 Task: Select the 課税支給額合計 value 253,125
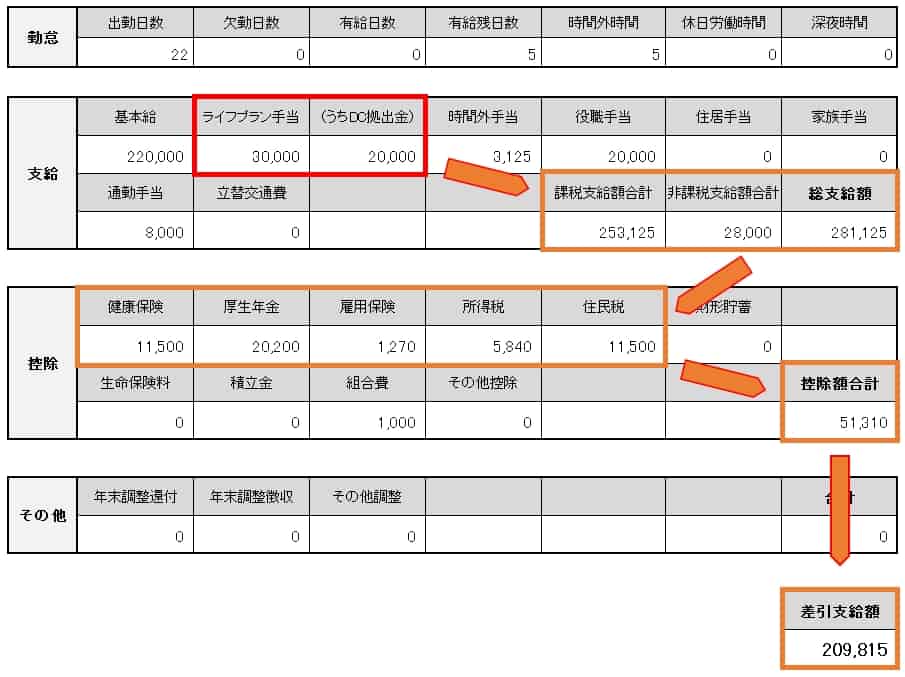click(x=602, y=231)
